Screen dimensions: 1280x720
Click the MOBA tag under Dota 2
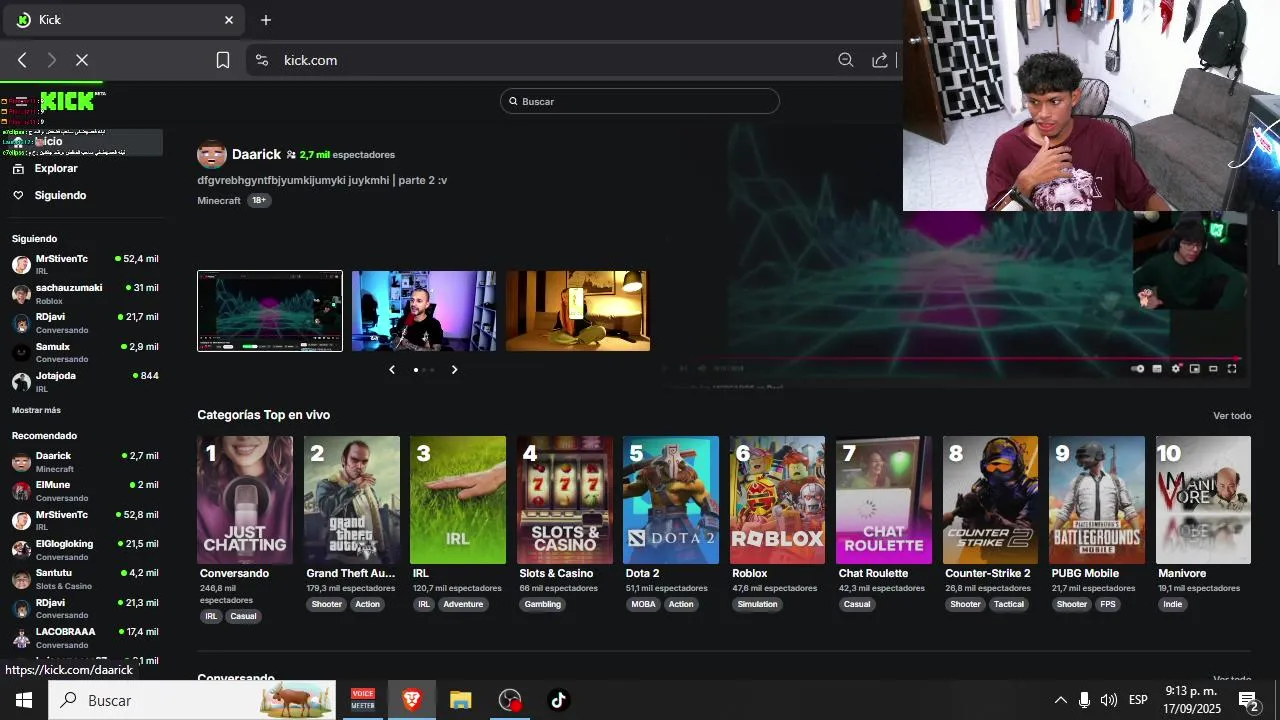point(643,604)
